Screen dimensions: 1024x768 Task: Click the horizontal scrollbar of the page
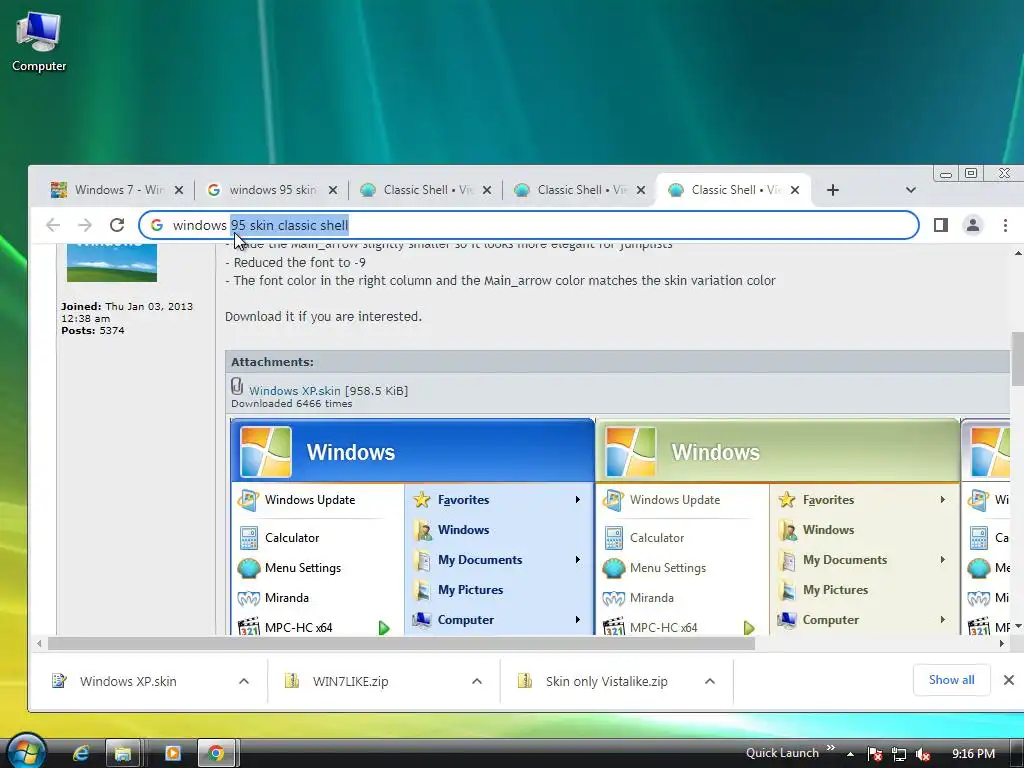pyautogui.click(x=402, y=644)
